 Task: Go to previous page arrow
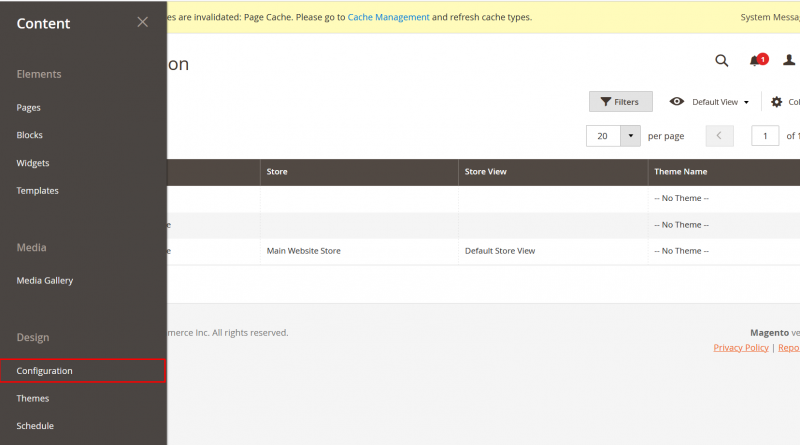719,135
